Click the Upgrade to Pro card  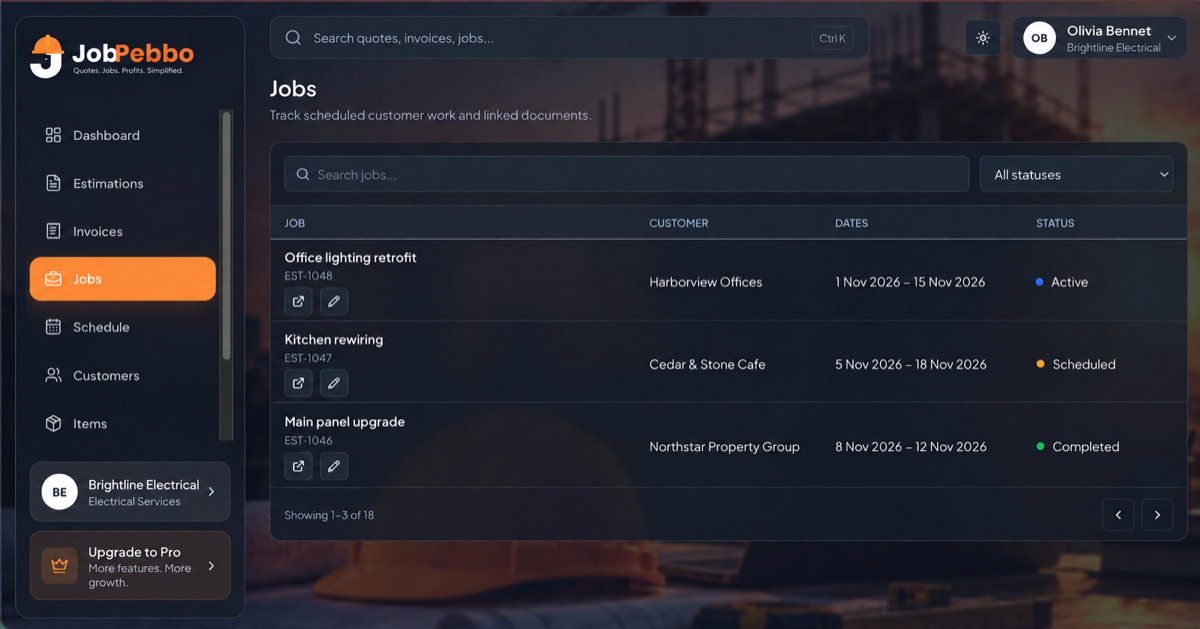point(130,566)
